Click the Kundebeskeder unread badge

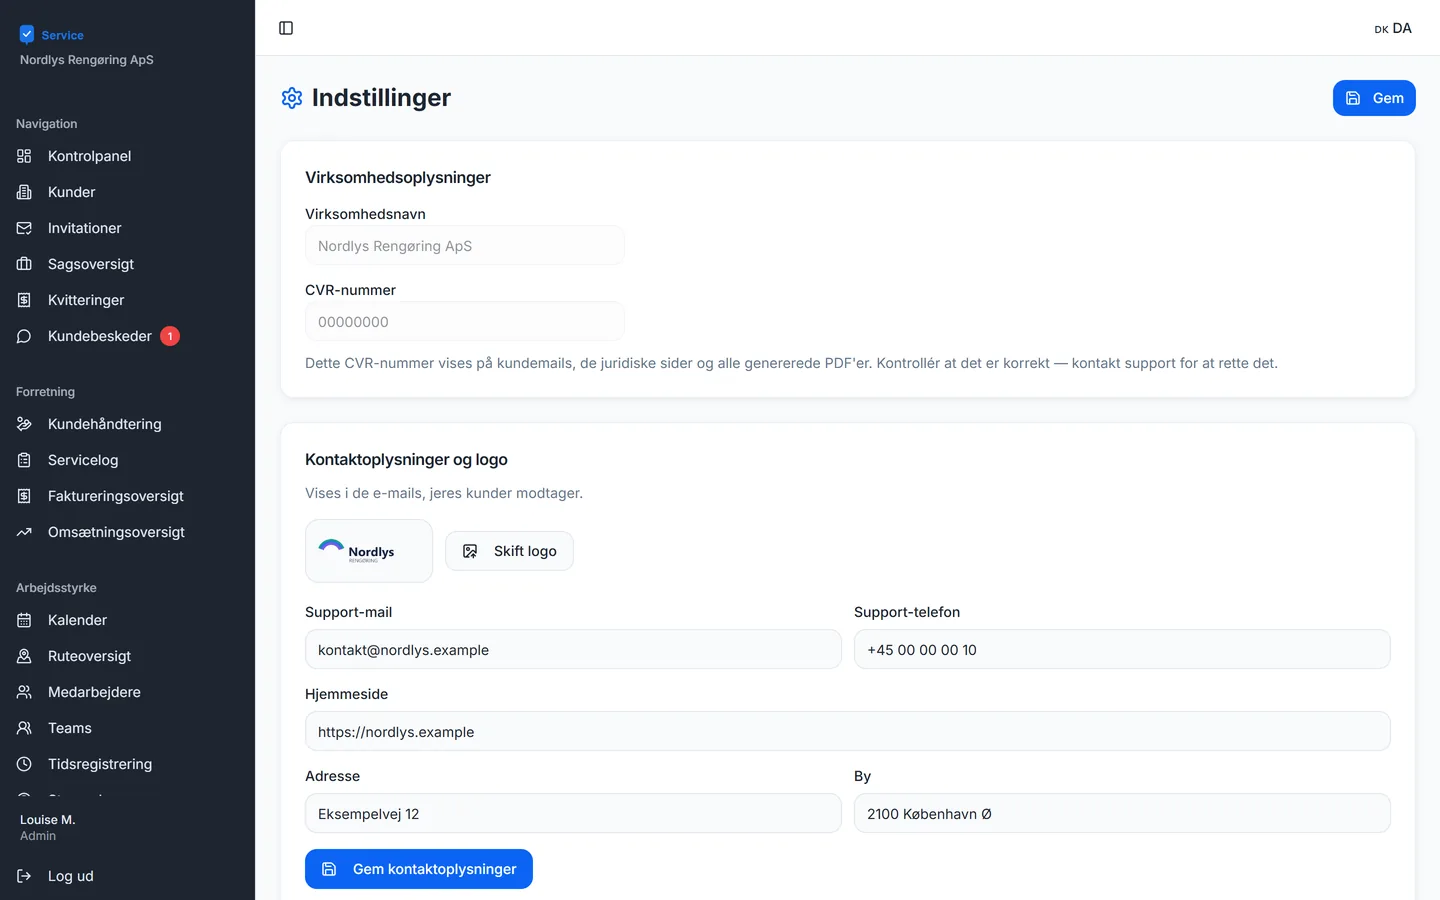(170, 336)
